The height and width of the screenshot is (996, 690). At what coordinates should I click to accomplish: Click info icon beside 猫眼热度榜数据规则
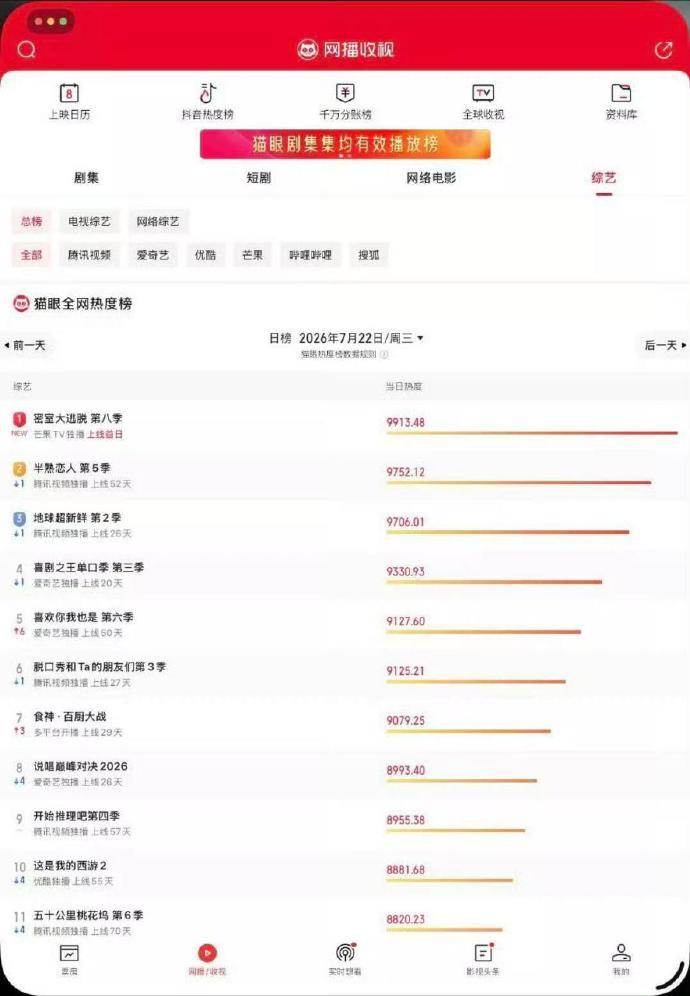pos(384,354)
